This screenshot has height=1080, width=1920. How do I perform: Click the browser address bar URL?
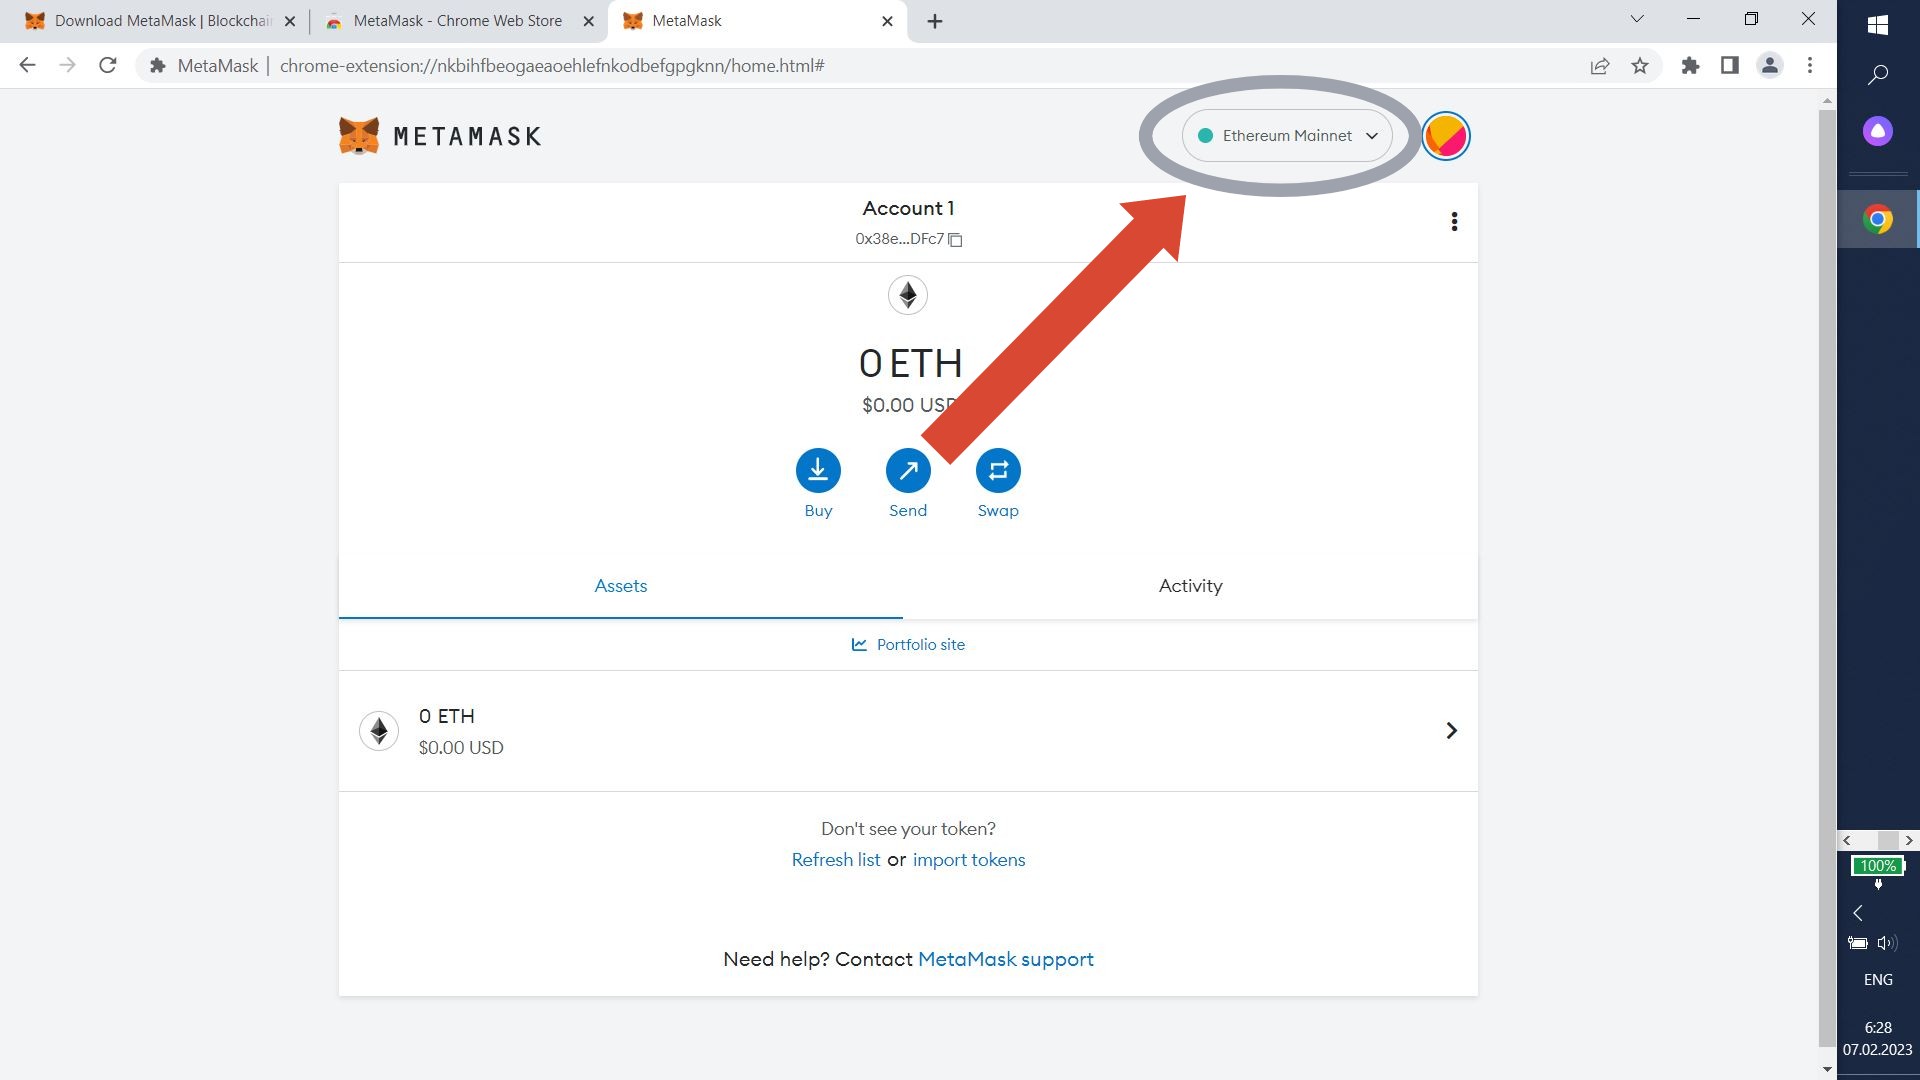tap(551, 66)
